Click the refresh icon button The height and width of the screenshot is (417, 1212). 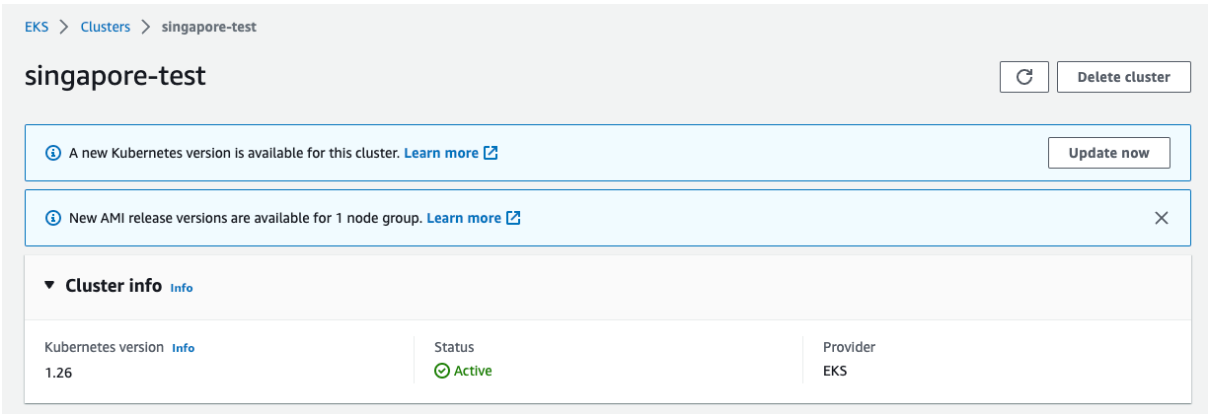pos(1024,77)
